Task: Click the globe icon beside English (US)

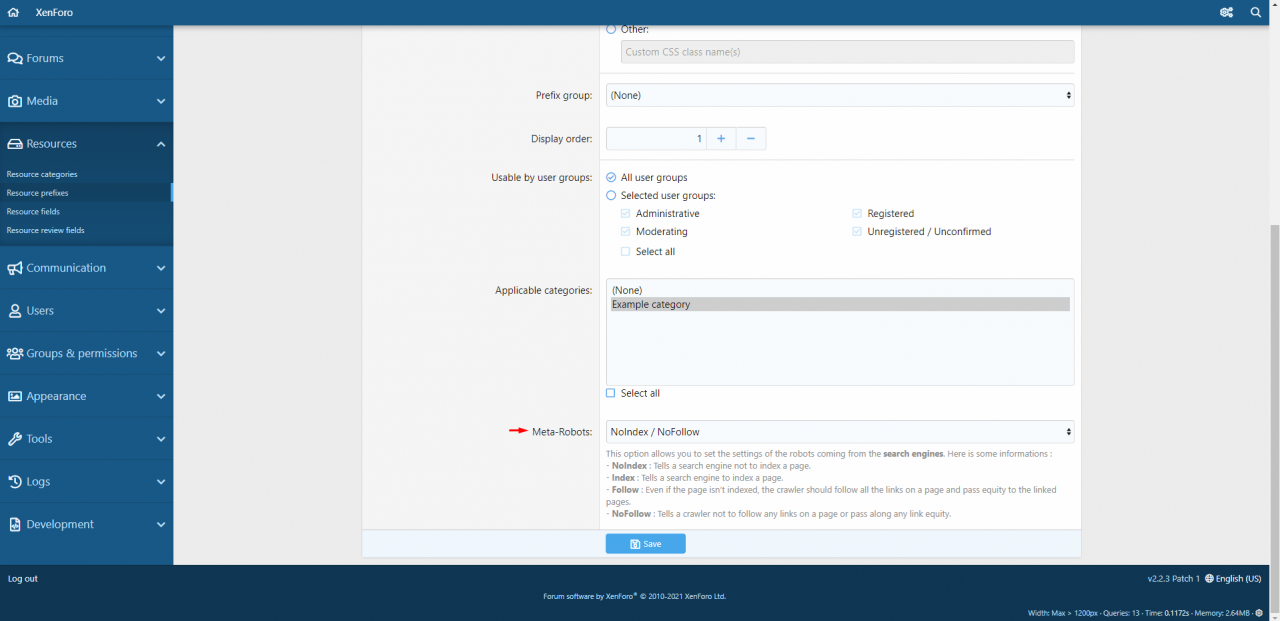Action: coord(1209,578)
